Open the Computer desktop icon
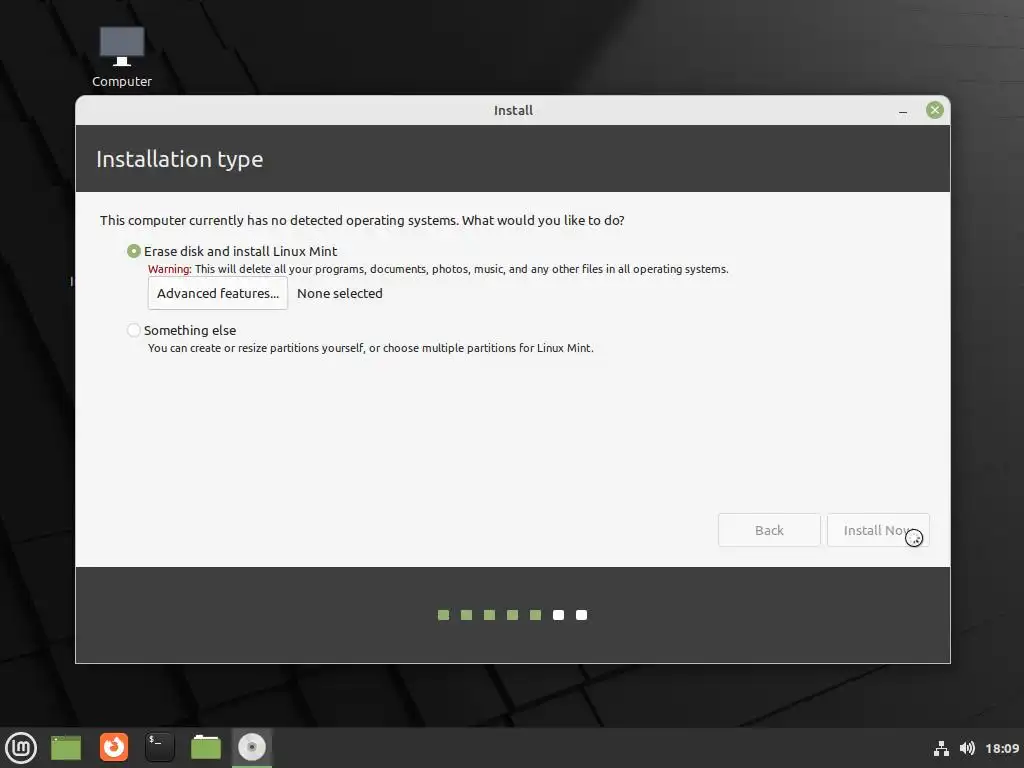The height and width of the screenshot is (768, 1024). pyautogui.click(x=121, y=57)
